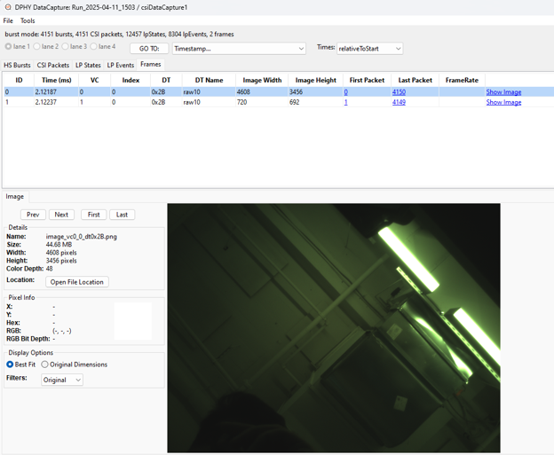Click the Open File Location button

tap(77, 282)
